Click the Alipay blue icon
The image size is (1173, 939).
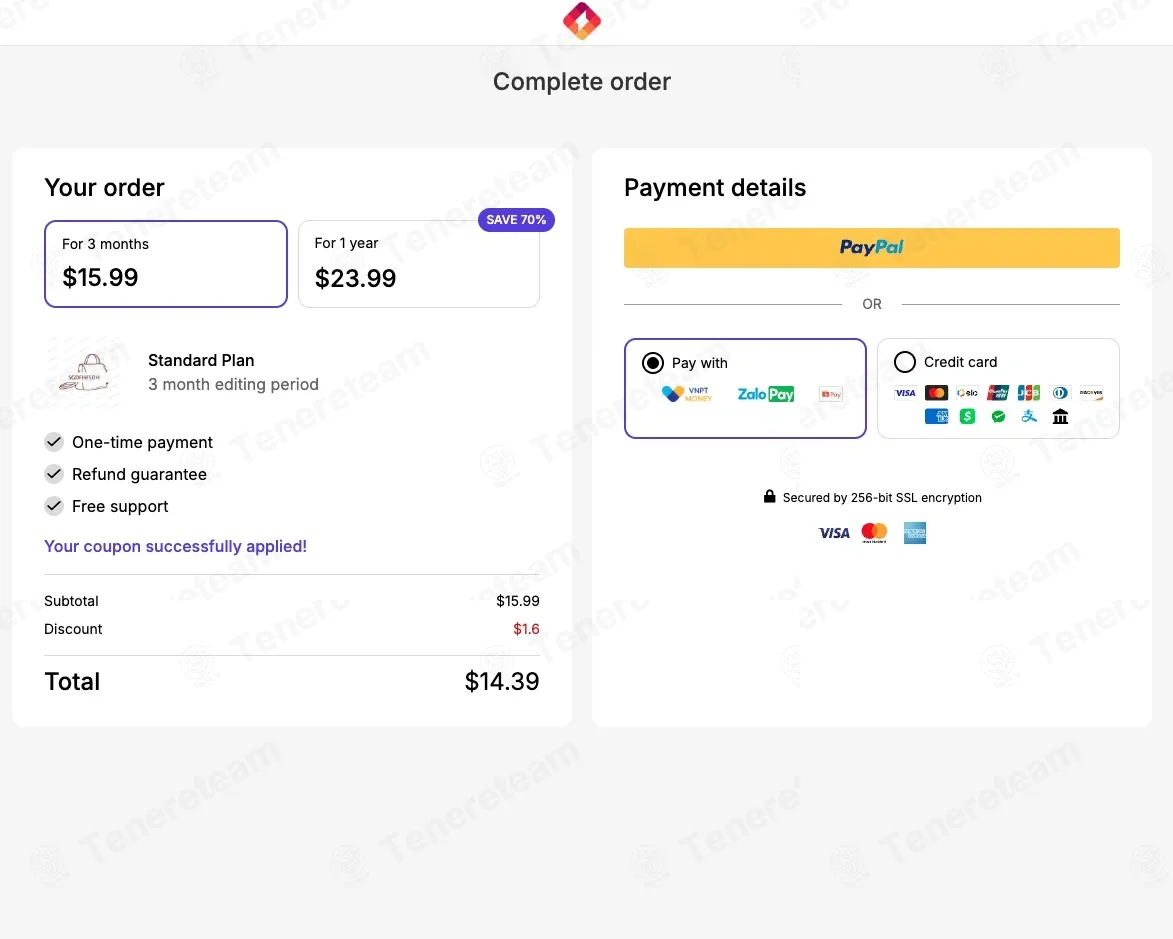click(1029, 417)
